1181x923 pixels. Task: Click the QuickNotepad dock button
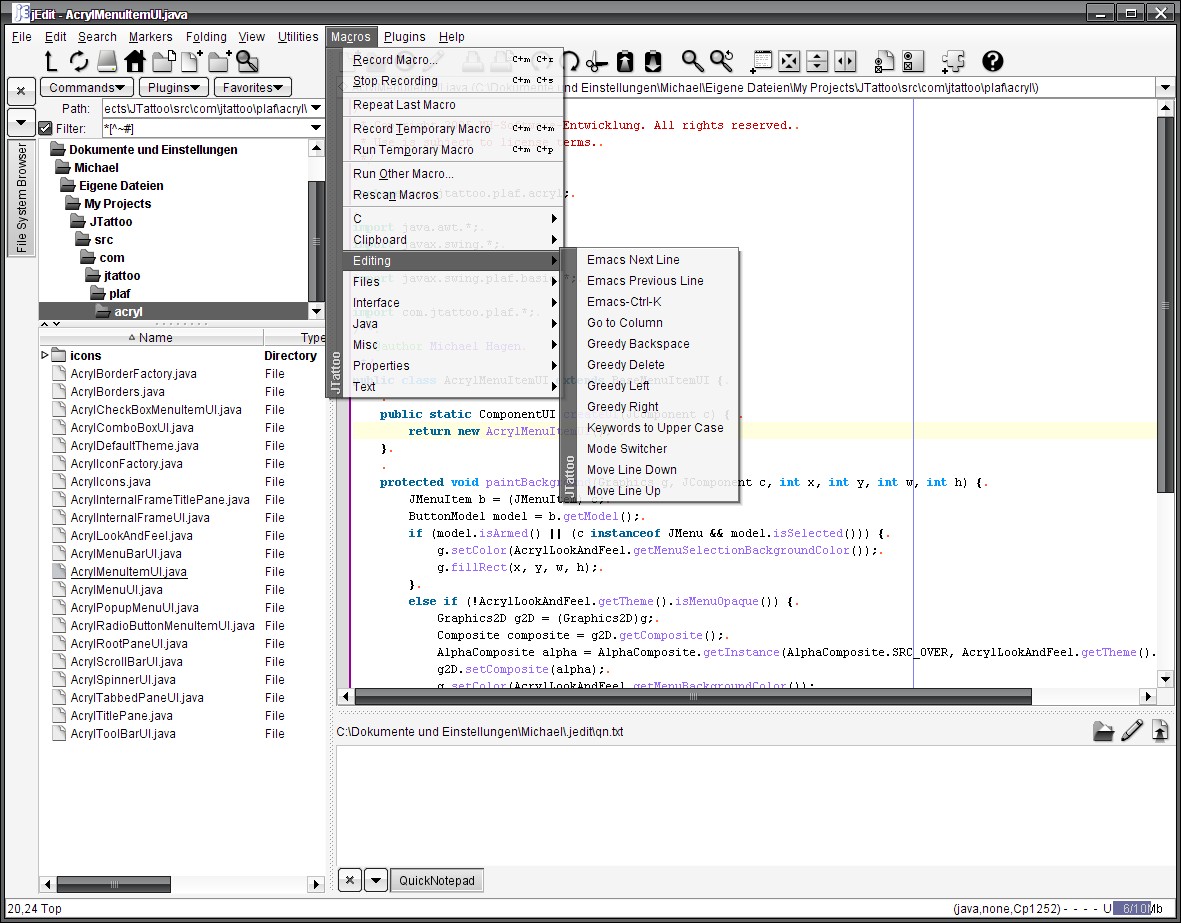pos(437,880)
